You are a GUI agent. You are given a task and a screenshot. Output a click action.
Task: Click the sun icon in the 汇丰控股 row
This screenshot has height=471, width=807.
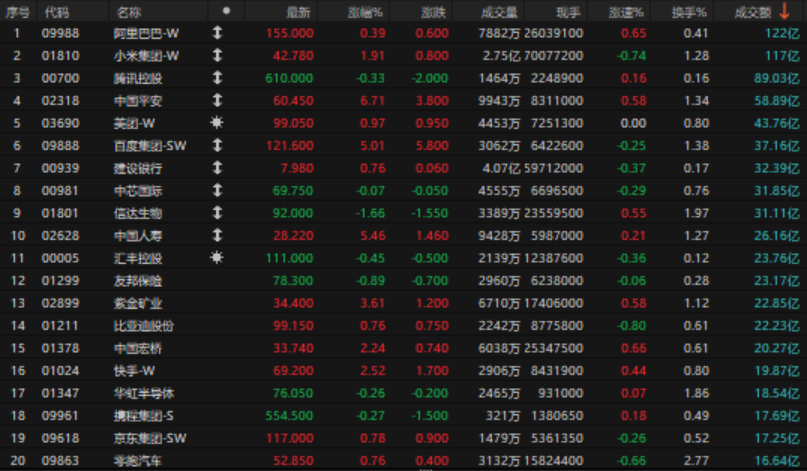tap(217, 257)
